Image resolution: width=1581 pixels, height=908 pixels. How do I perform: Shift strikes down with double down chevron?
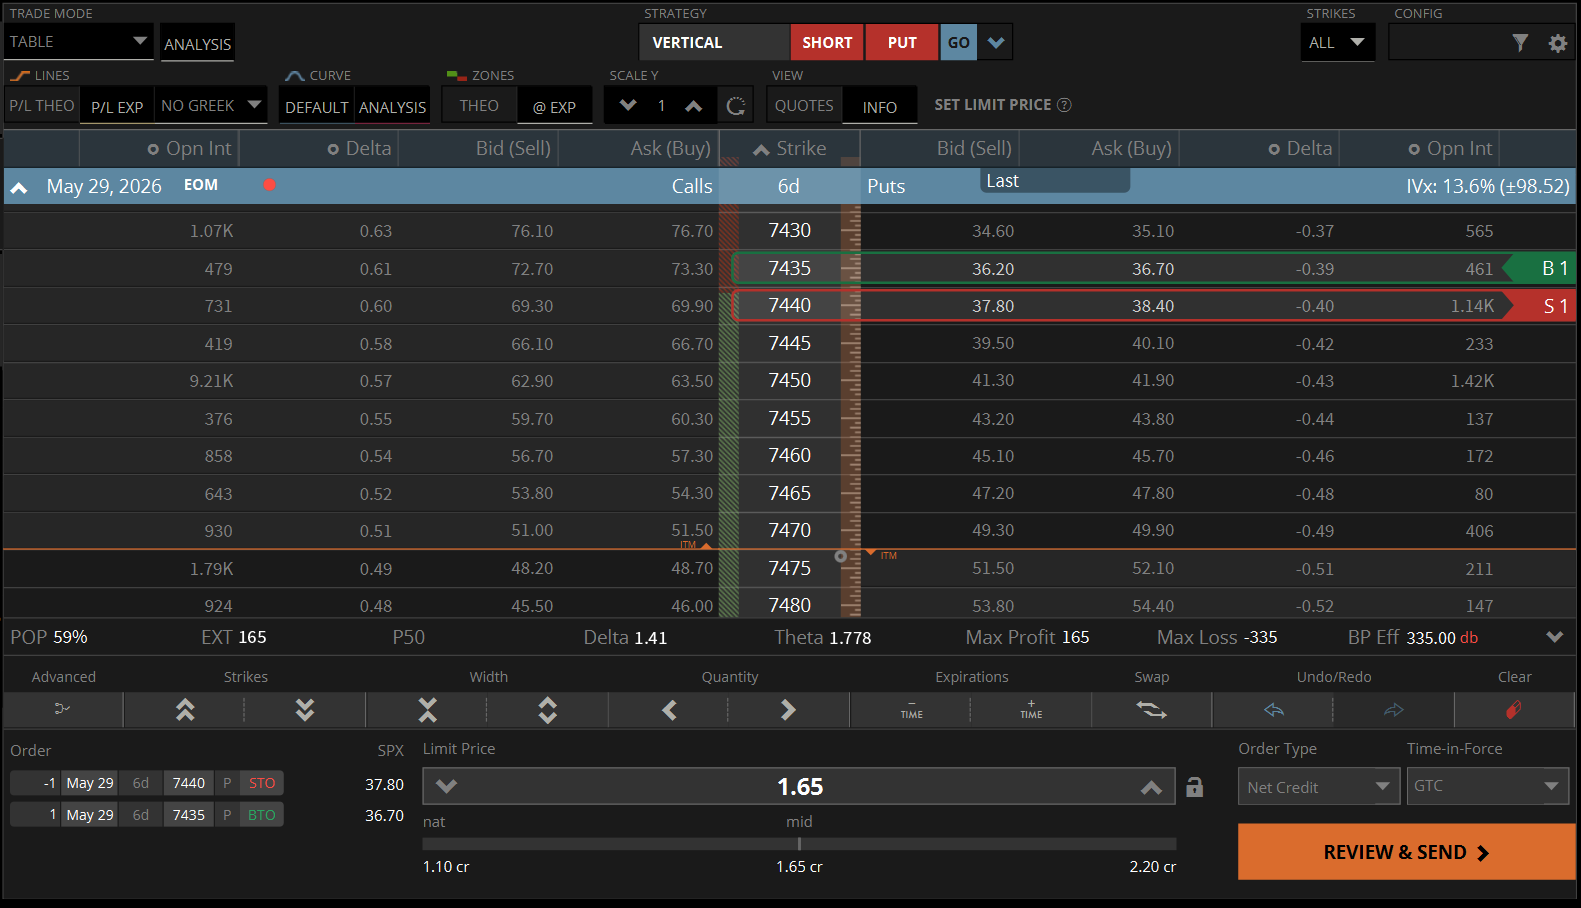305,710
